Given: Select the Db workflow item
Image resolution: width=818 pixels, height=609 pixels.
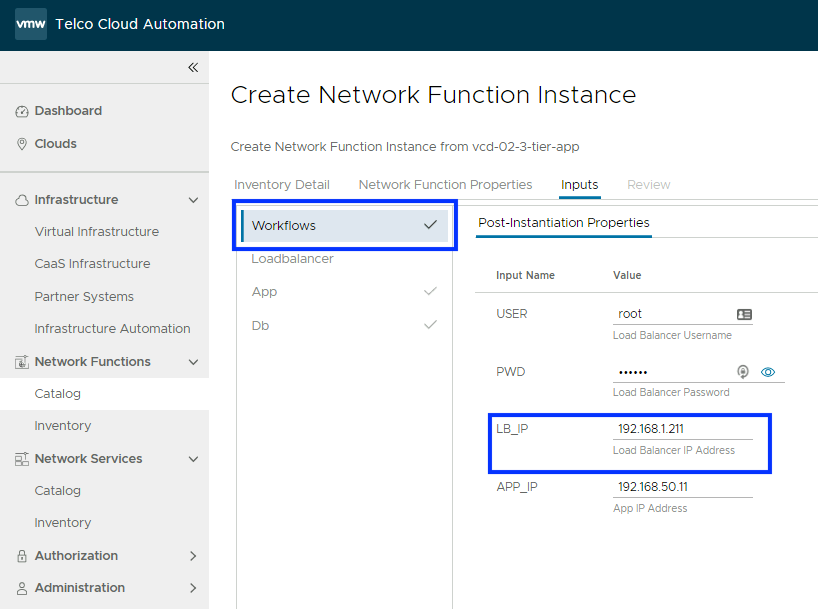Looking at the screenshot, I should 260,326.
